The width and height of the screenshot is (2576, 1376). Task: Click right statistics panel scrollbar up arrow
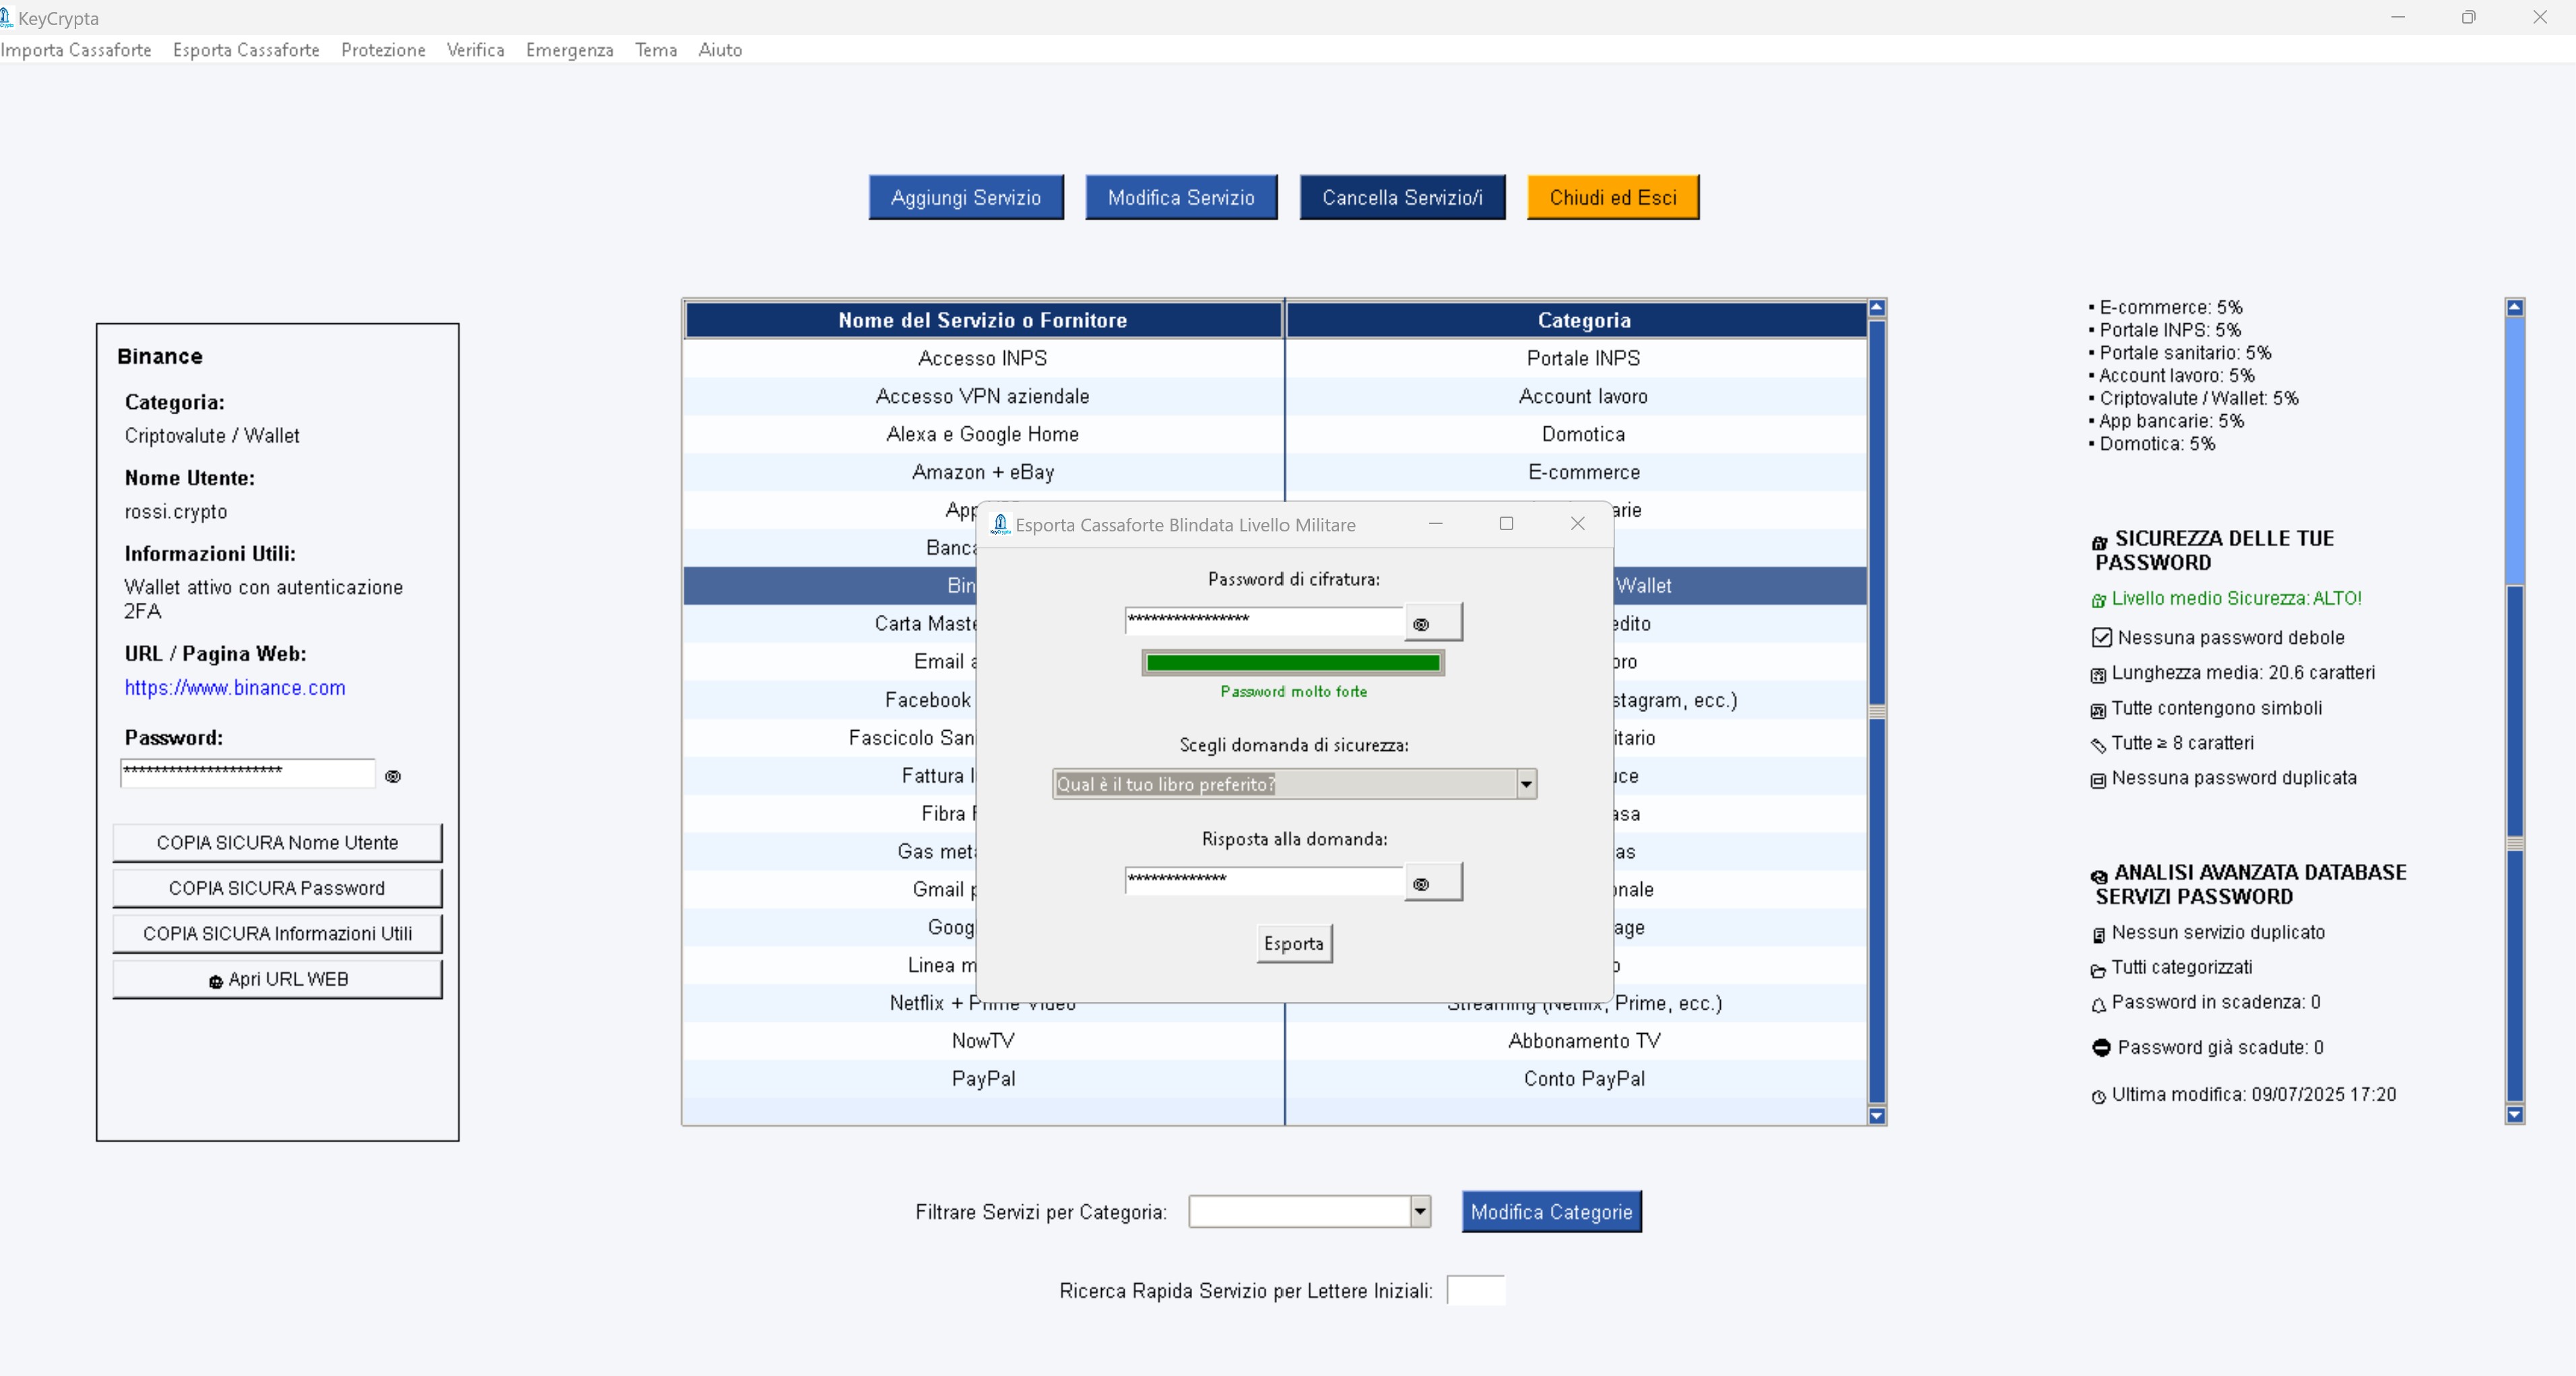2515,308
